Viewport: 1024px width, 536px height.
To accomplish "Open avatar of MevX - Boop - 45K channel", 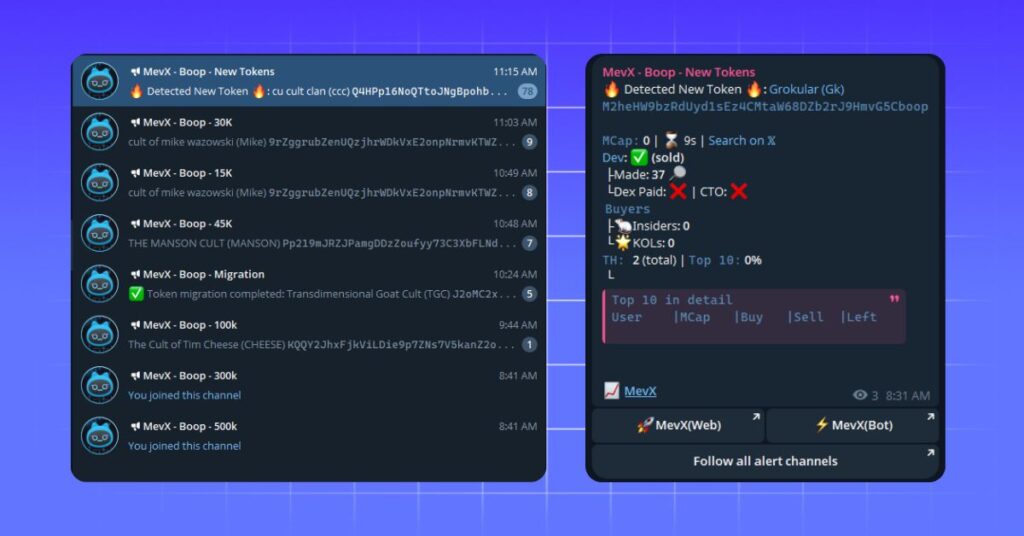I will click(99, 233).
